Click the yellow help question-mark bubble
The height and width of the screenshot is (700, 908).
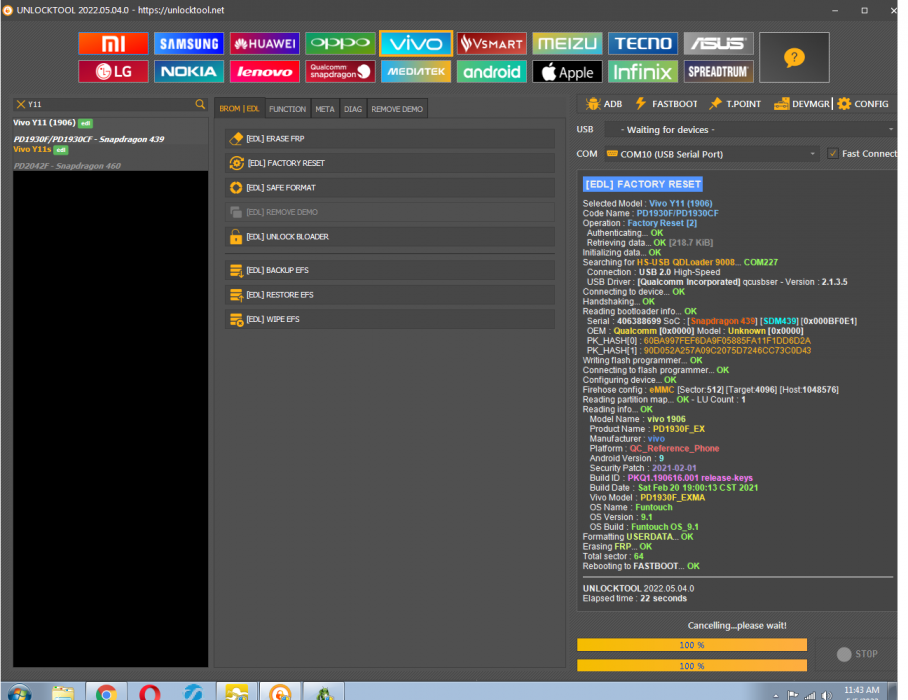[794, 57]
